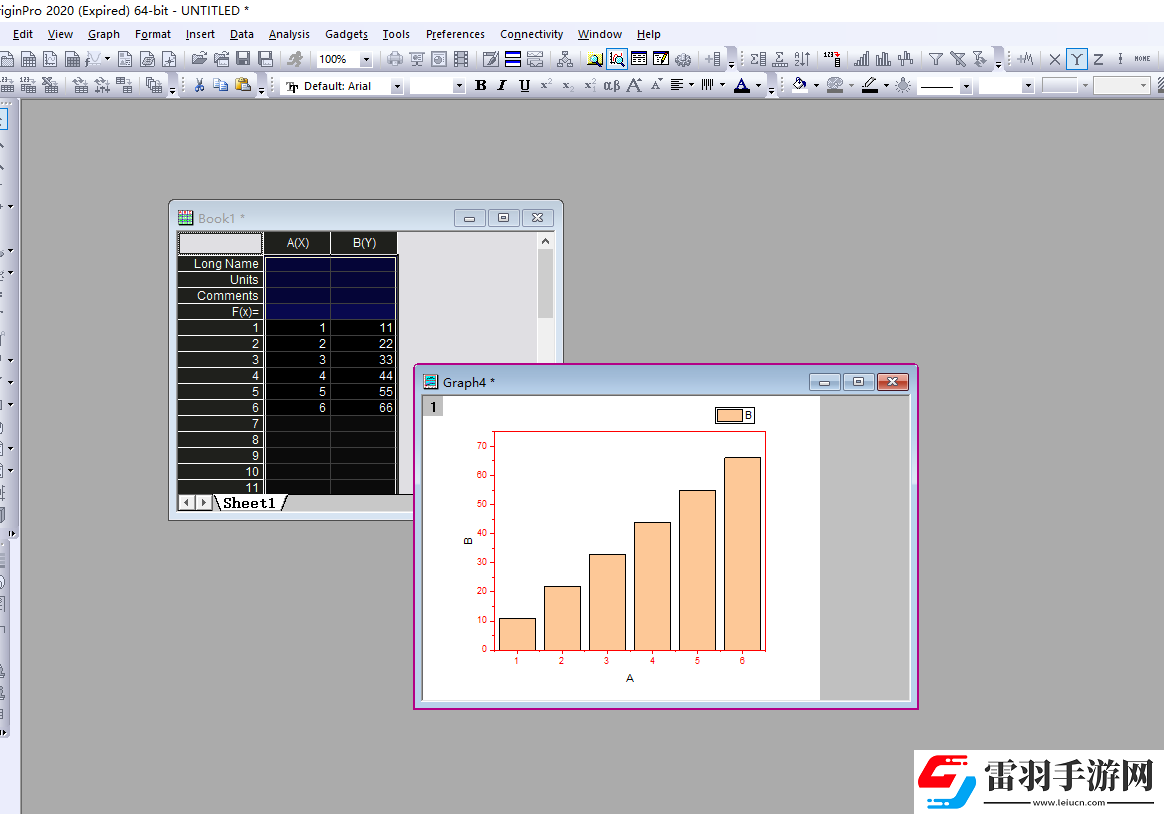
Task: Click the Print icon
Action: tap(395, 60)
